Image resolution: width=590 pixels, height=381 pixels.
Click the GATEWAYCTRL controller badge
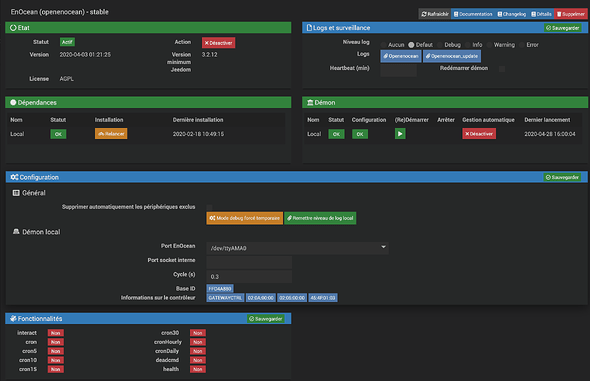coord(225,298)
